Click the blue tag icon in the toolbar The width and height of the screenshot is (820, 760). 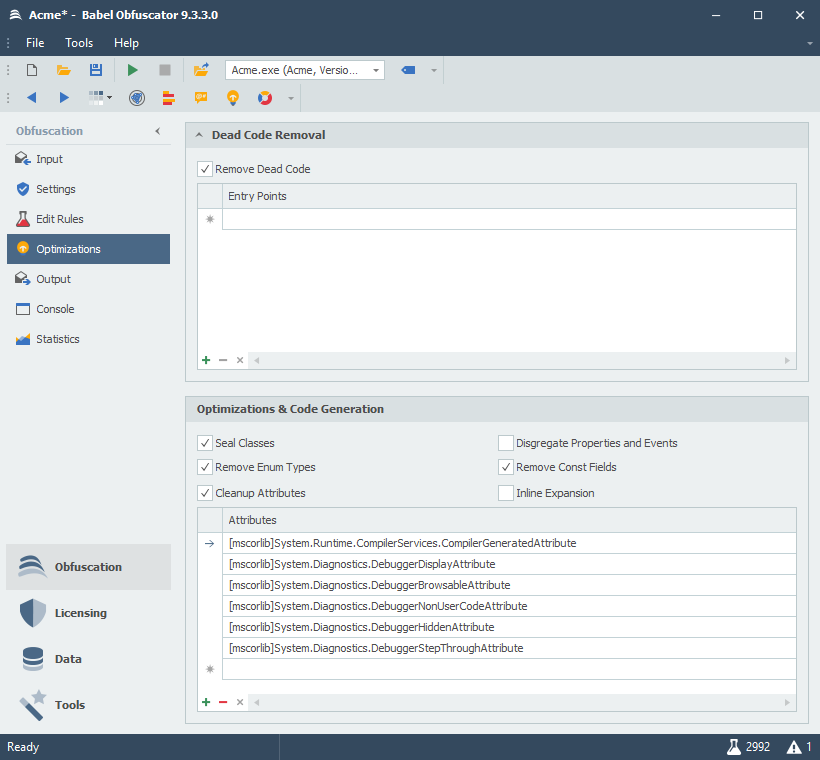coord(408,70)
